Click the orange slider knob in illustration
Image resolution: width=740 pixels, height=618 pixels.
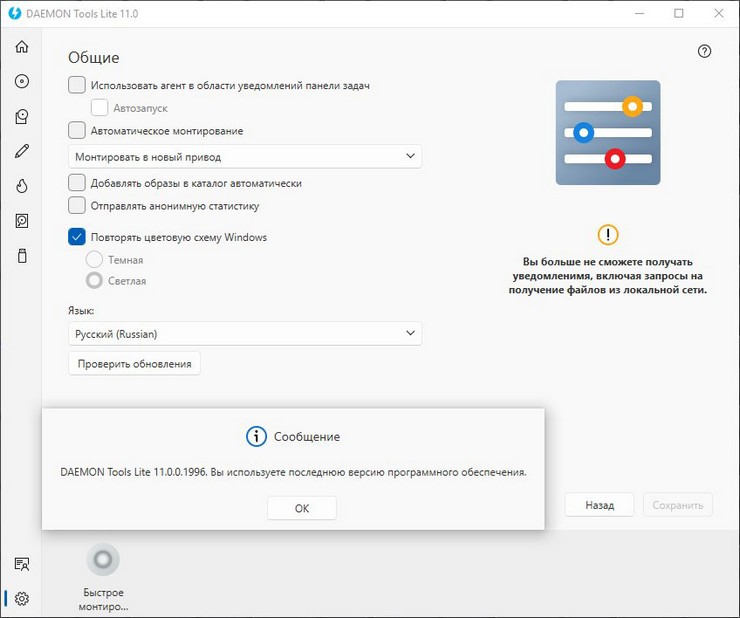pos(631,106)
